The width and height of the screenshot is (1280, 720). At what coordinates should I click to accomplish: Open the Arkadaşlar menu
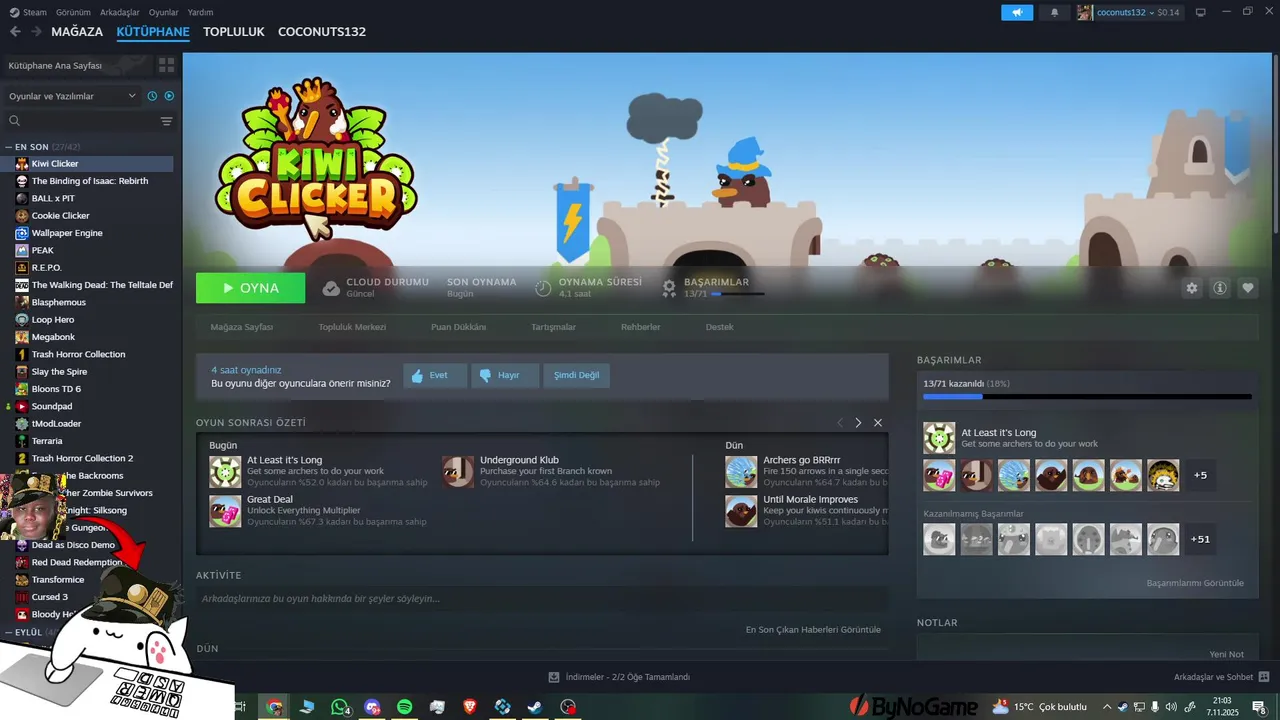(120, 12)
